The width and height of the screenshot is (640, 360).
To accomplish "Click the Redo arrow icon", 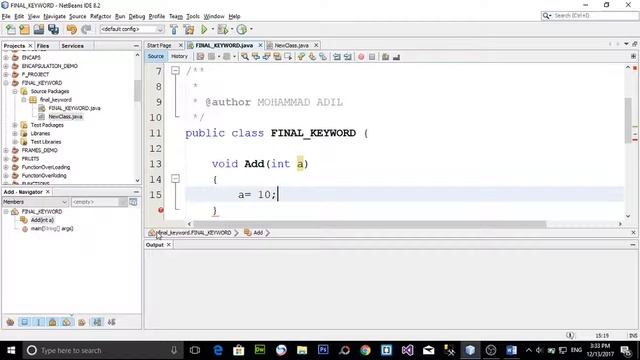I will (x=86, y=29).
